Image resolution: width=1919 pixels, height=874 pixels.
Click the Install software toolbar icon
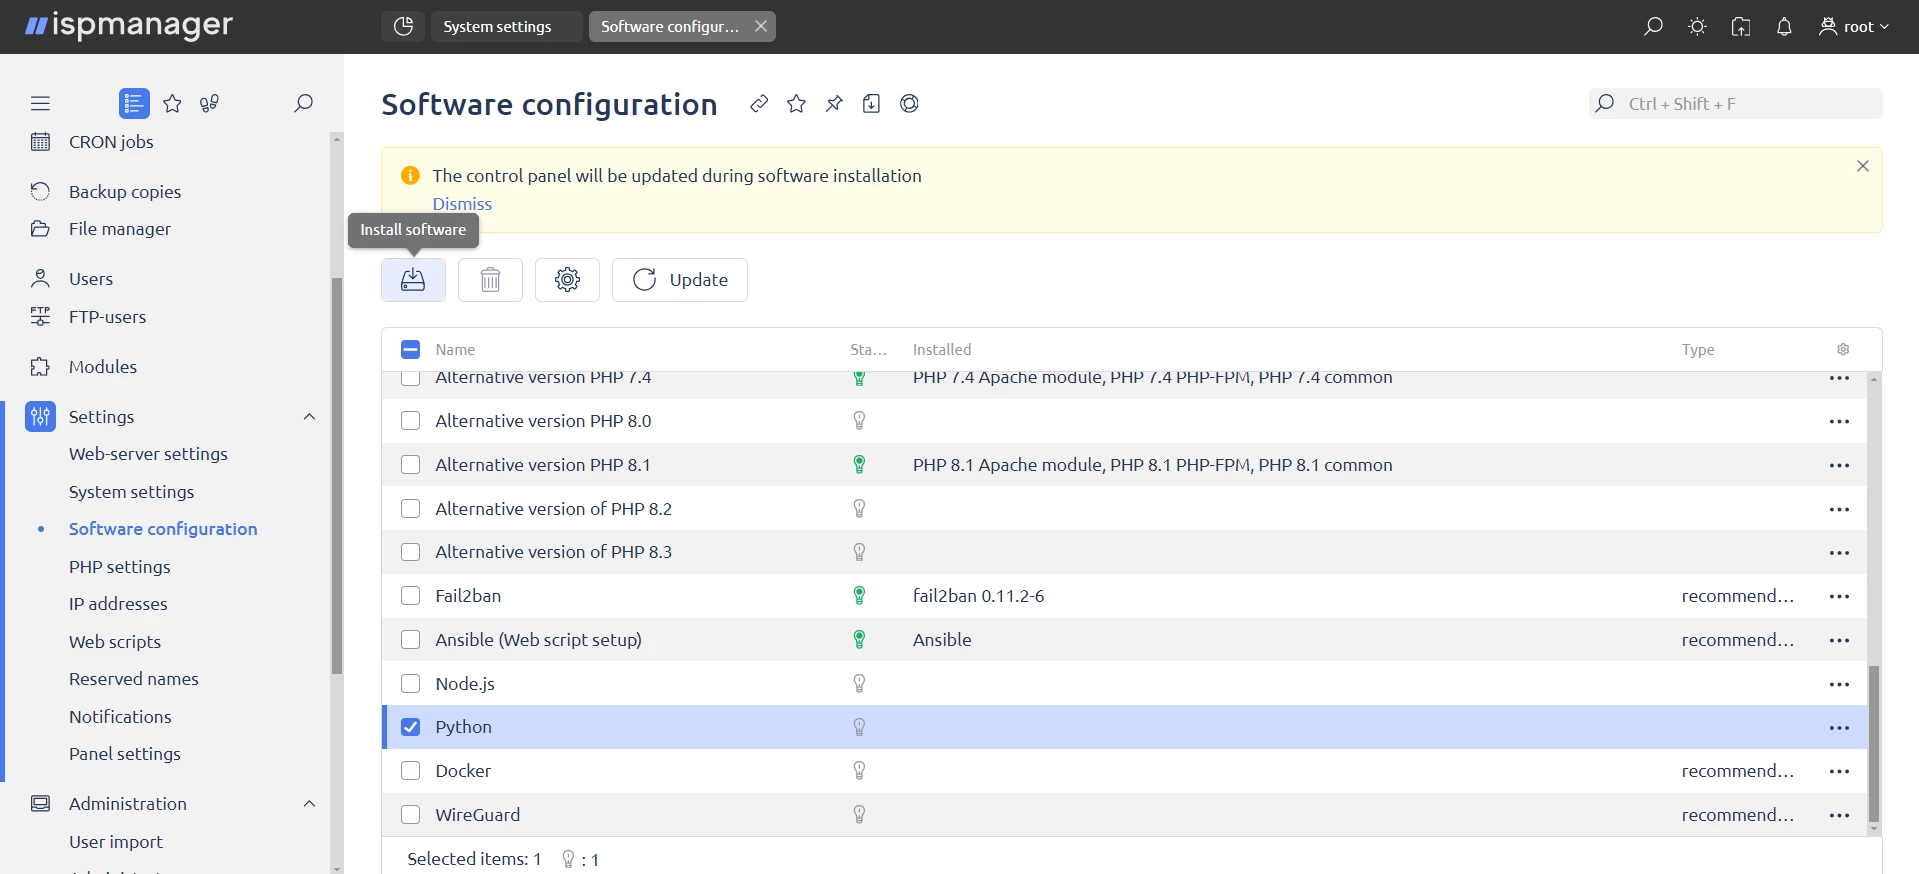coord(413,280)
